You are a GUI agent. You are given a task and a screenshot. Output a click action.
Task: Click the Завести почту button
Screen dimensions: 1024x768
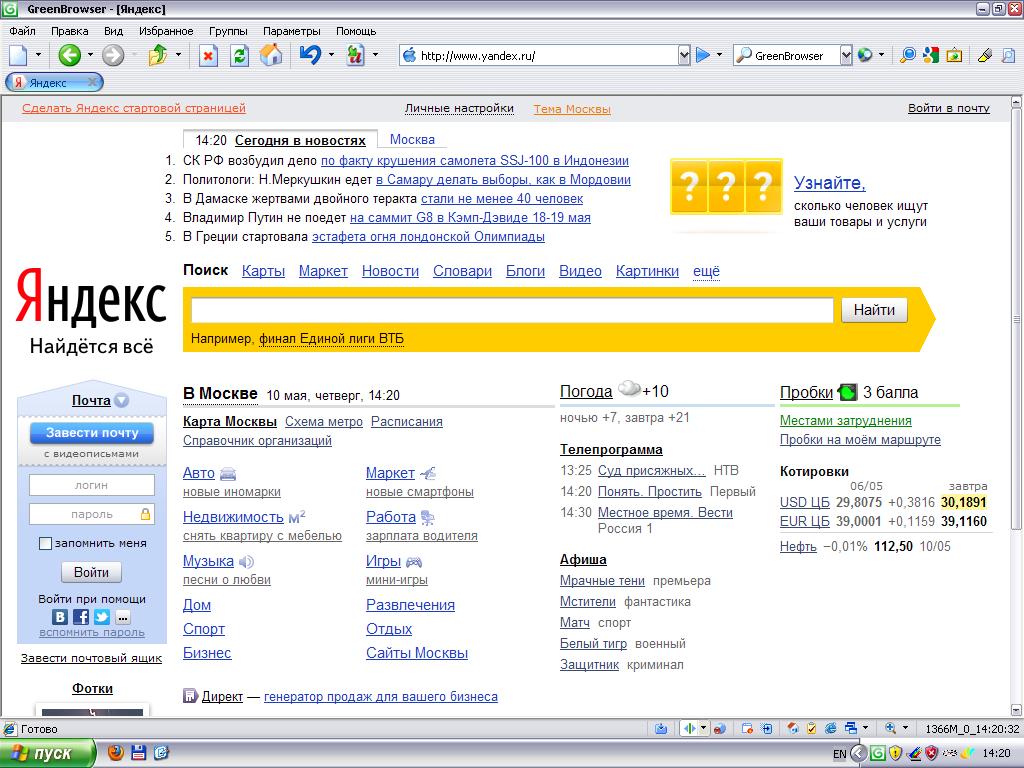click(91, 433)
